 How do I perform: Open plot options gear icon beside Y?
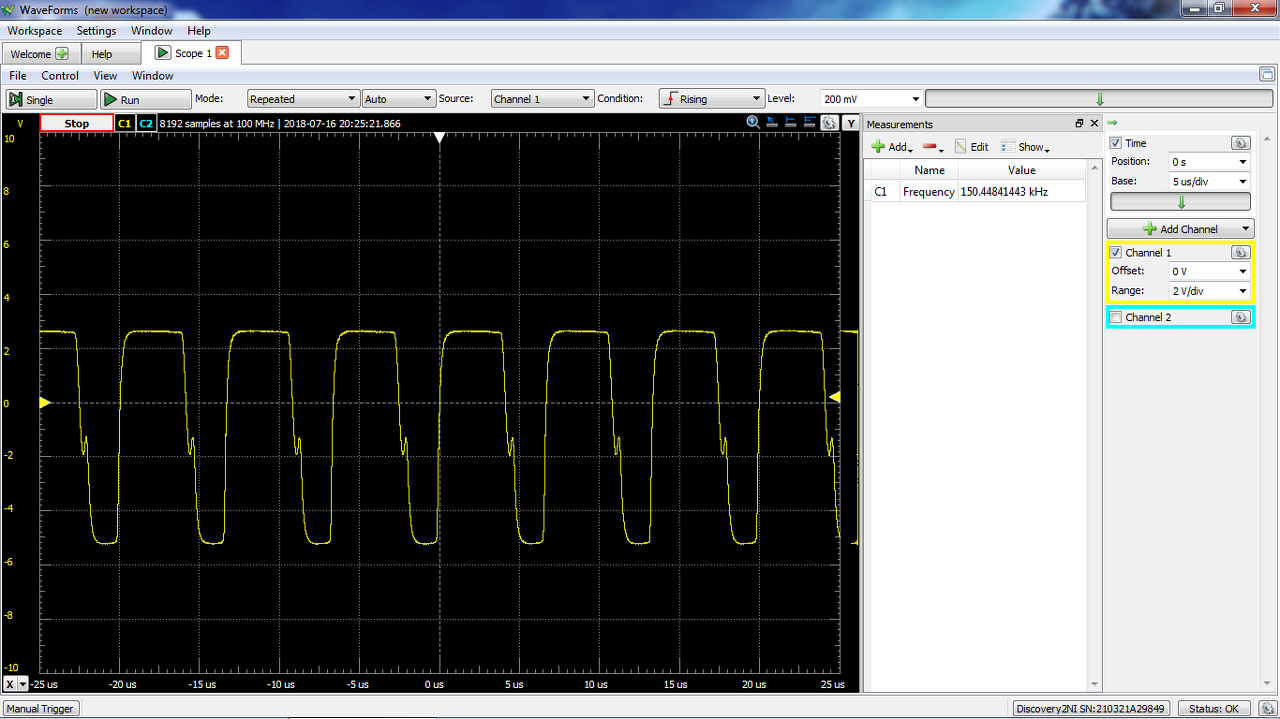(x=829, y=123)
